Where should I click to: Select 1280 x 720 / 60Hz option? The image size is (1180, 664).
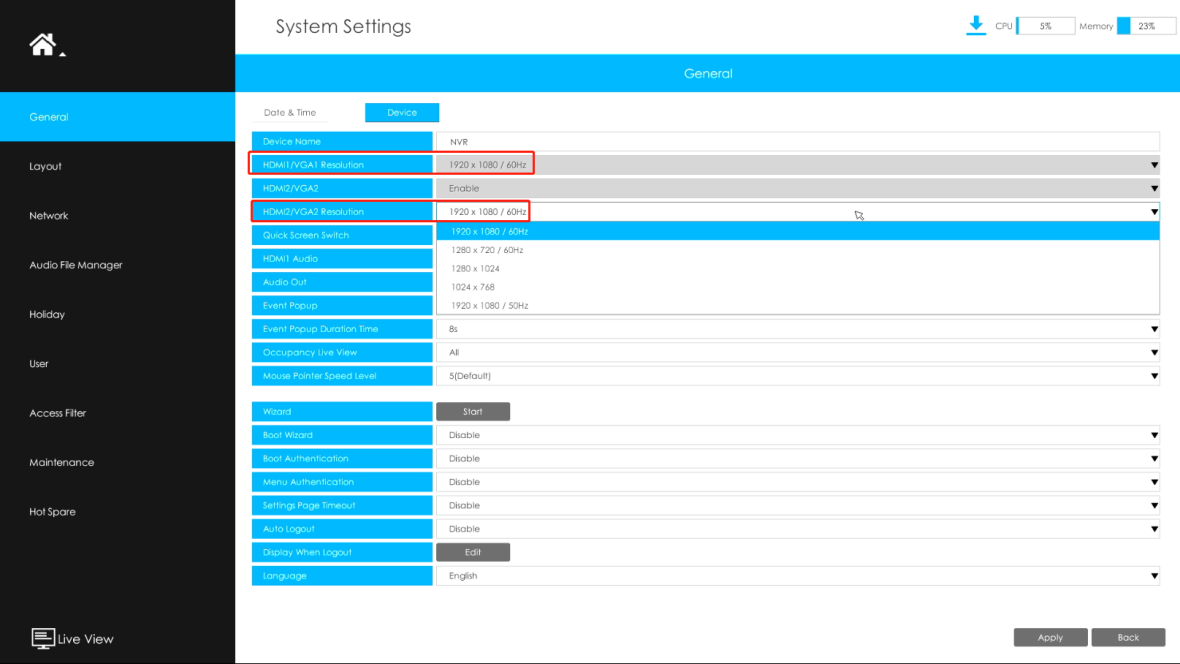[798, 250]
